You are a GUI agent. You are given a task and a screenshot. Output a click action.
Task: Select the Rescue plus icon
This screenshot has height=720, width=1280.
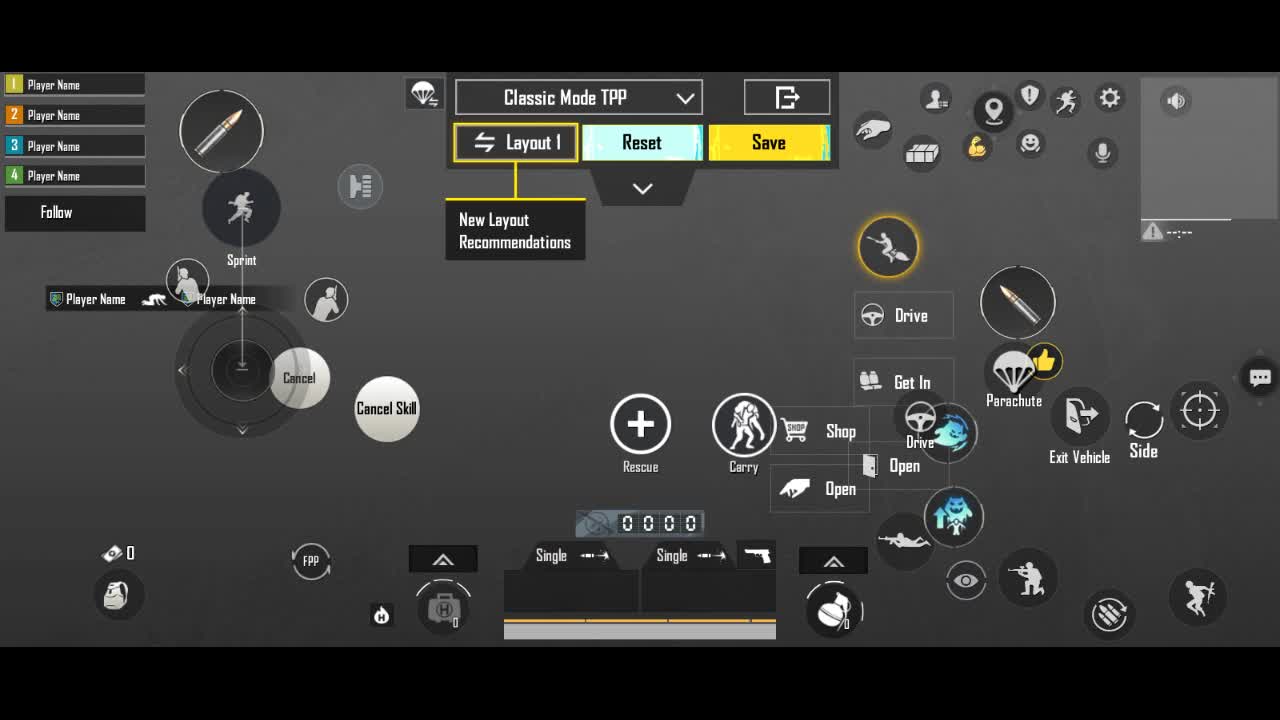click(640, 425)
